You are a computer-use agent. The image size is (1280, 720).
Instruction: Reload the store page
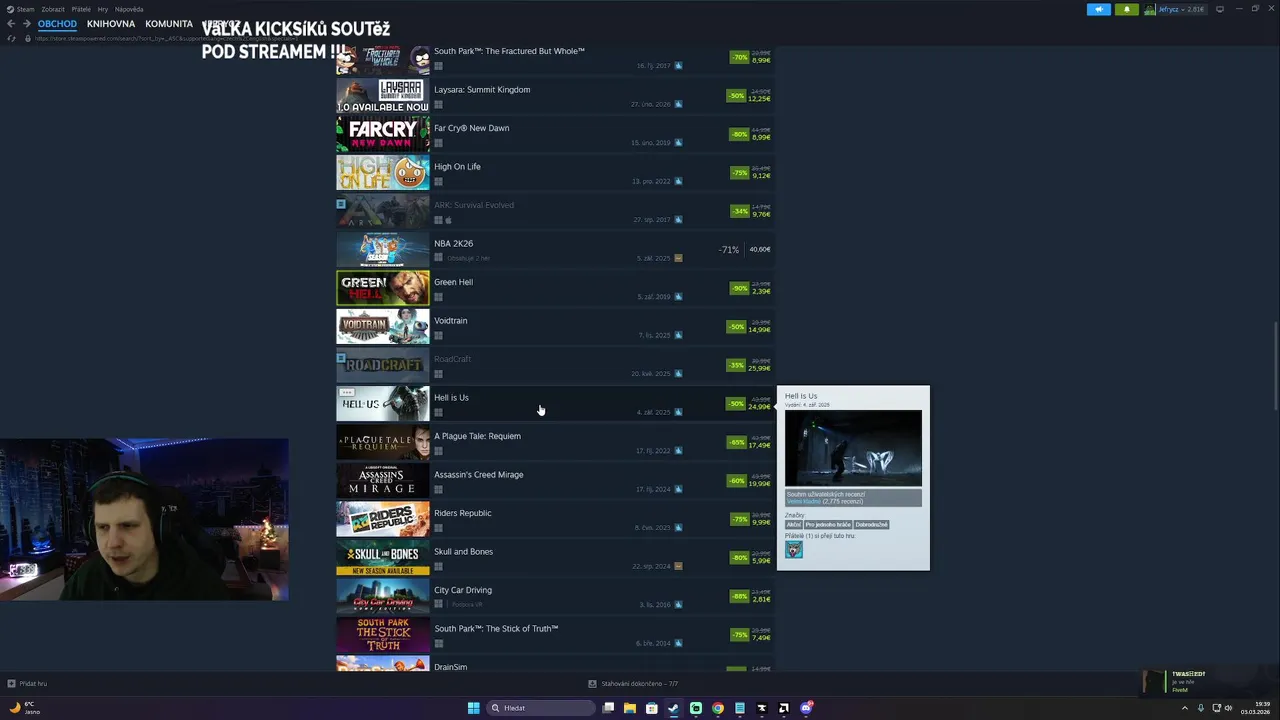click(11, 38)
